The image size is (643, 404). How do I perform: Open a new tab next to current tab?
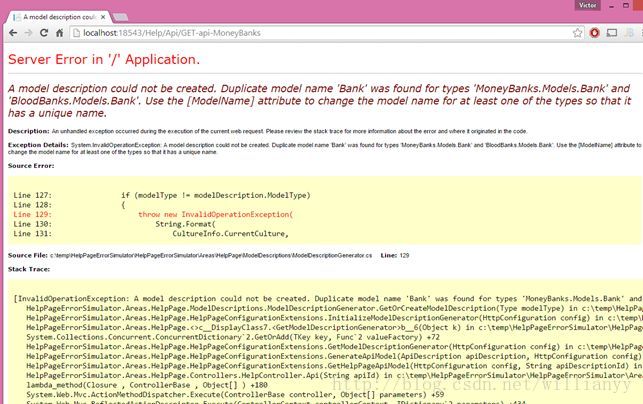tap(120, 17)
